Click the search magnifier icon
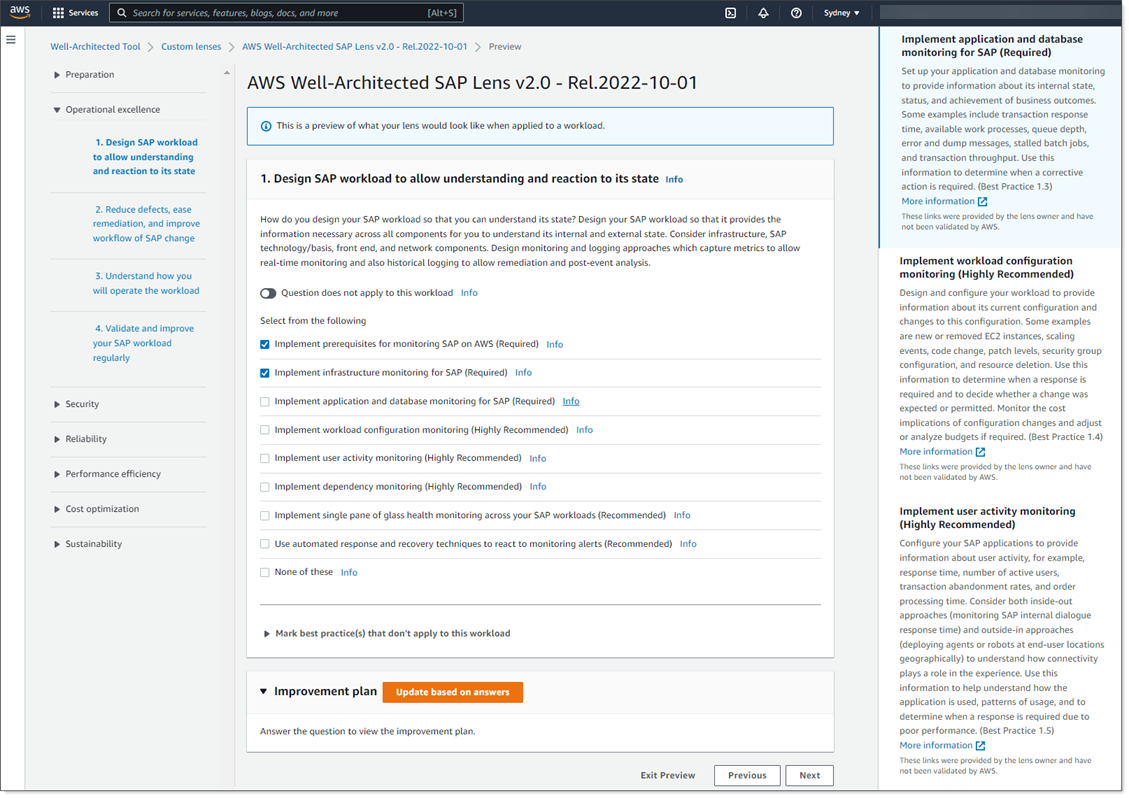Screen dimensions: 1129x798 tap(122, 13)
